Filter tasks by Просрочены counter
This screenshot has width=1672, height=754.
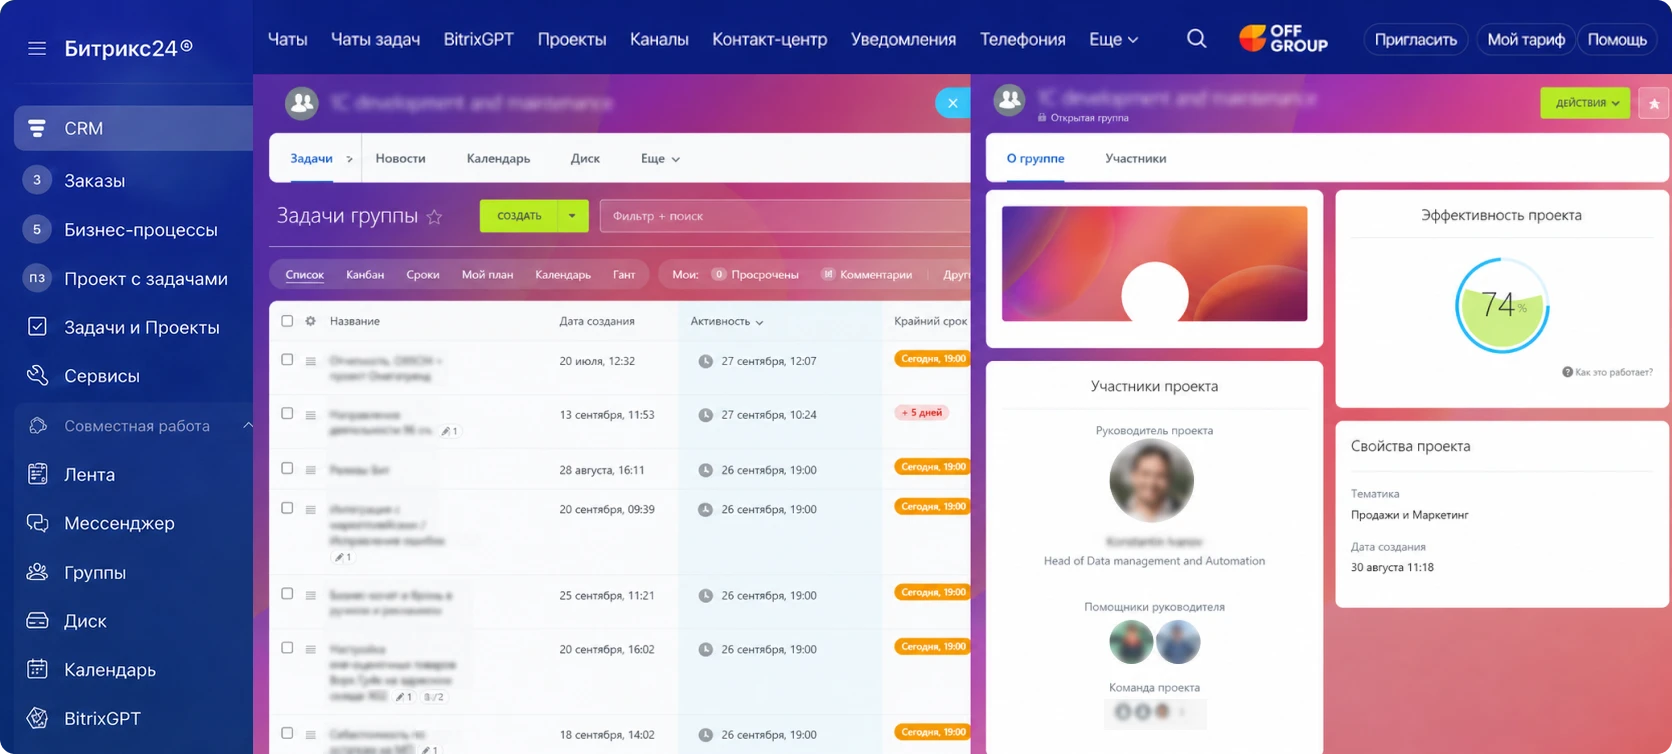[x=755, y=275]
